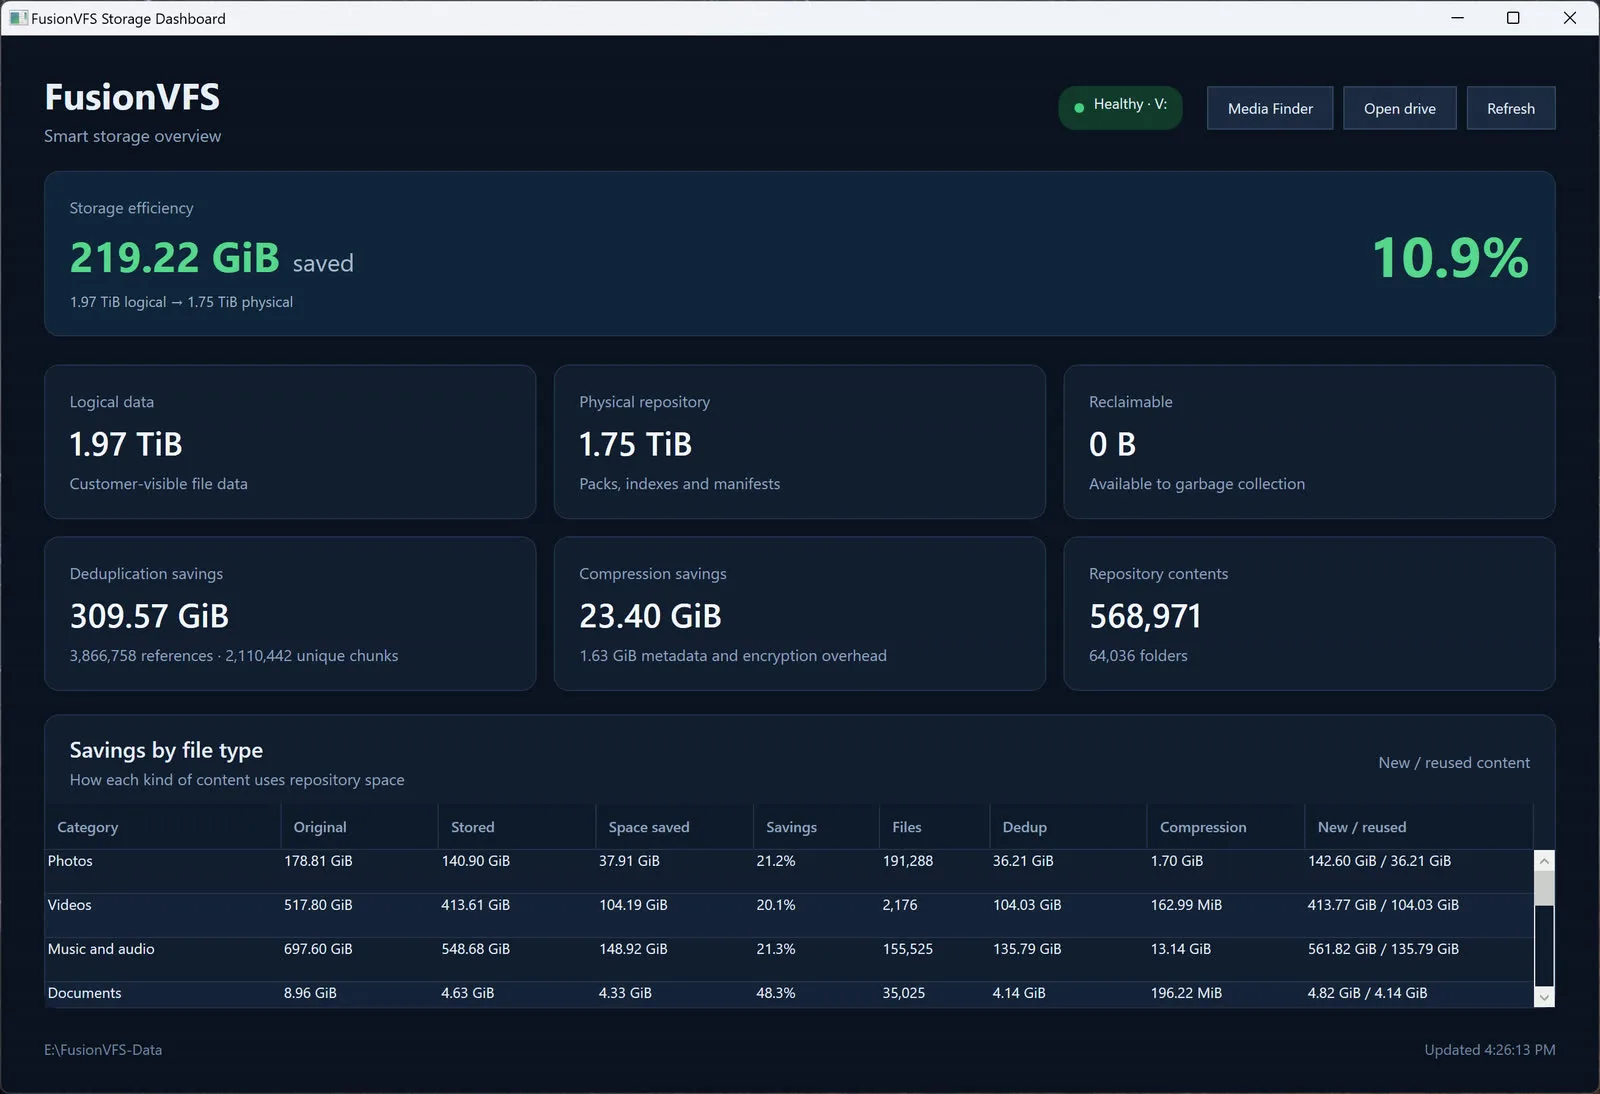Click the Physical repository 1.75 TiB value
This screenshot has width=1600, height=1094.
636,444
